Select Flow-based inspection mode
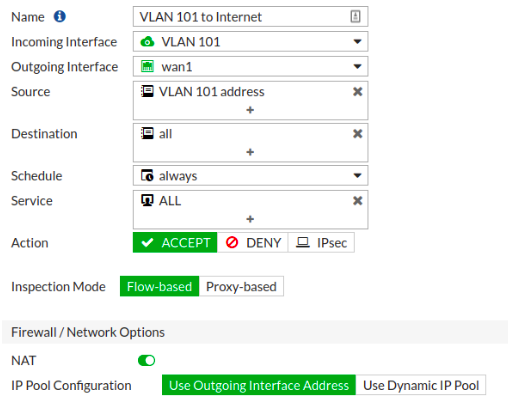 (x=159, y=286)
